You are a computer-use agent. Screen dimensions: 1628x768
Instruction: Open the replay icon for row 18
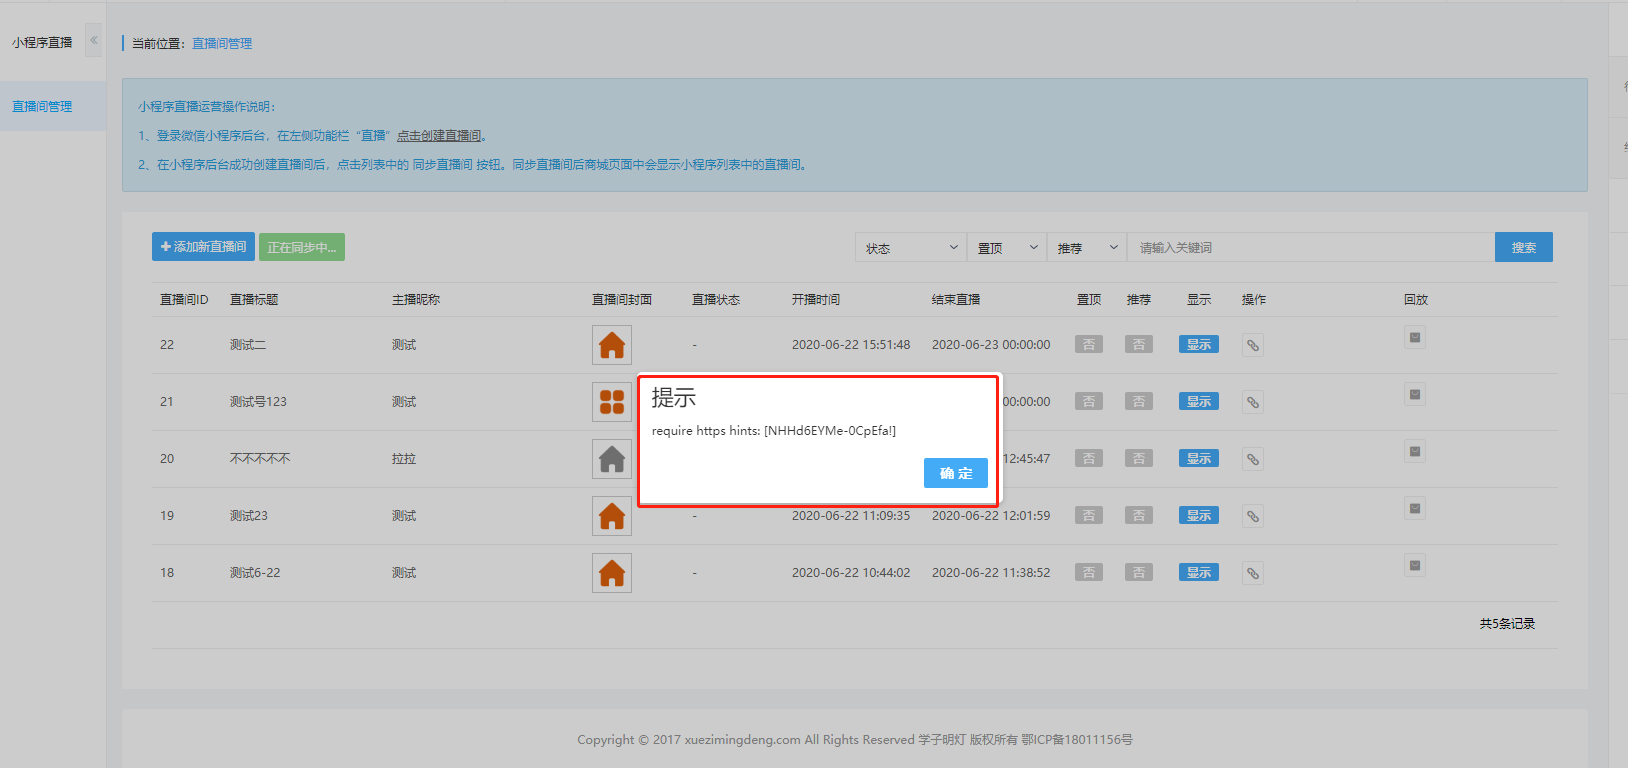(x=1415, y=566)
